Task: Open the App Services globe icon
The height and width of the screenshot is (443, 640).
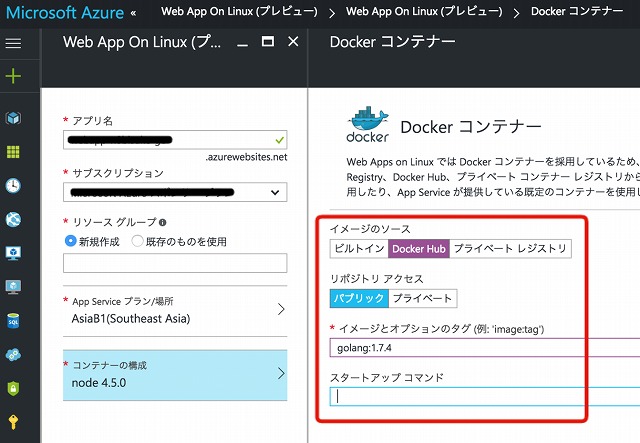Action: point(13,219)
